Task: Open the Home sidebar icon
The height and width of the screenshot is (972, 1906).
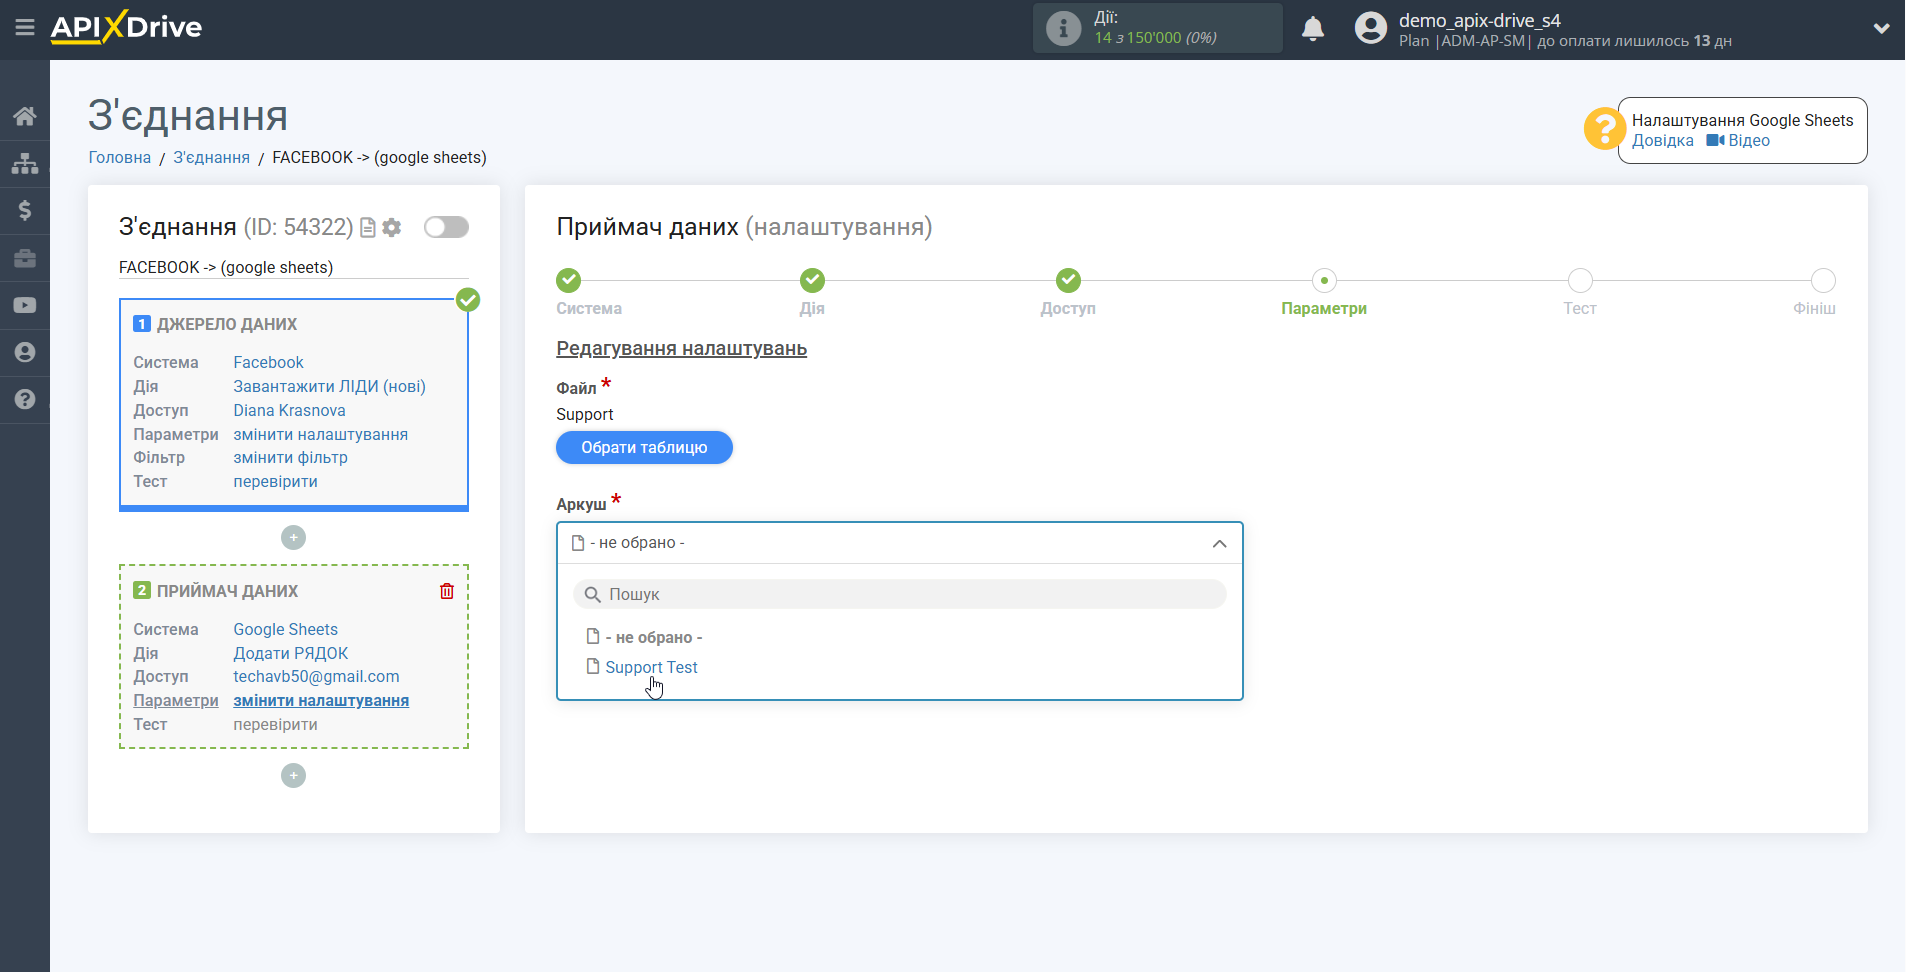Action: pyautogui.click(x=25, y=116)
